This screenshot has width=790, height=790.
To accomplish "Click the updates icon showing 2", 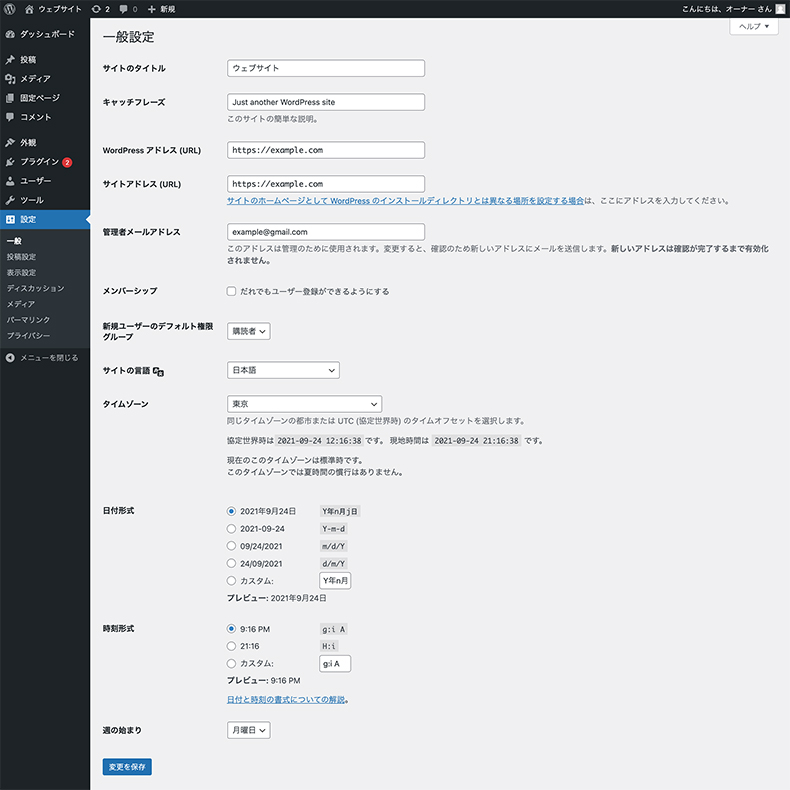I will click(x=95, y=9).
